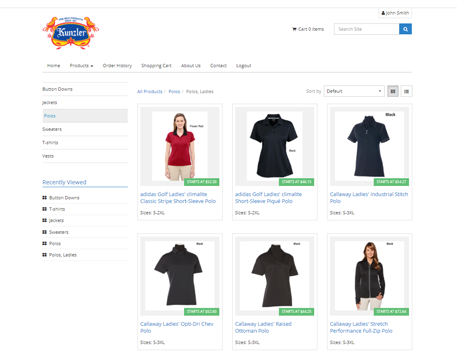457x360 pixels.
Task: Click the Kunzler logo
Action: pyautogui.click(x=71, y=33)
